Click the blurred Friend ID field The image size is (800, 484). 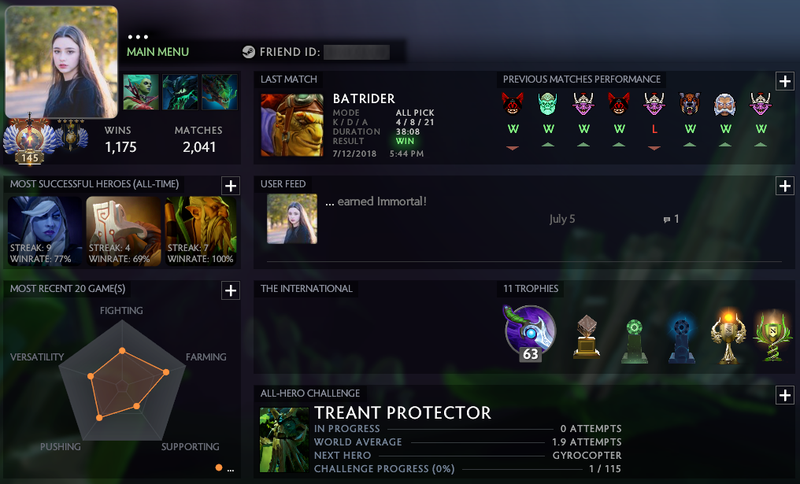click(x=357, y=52)
